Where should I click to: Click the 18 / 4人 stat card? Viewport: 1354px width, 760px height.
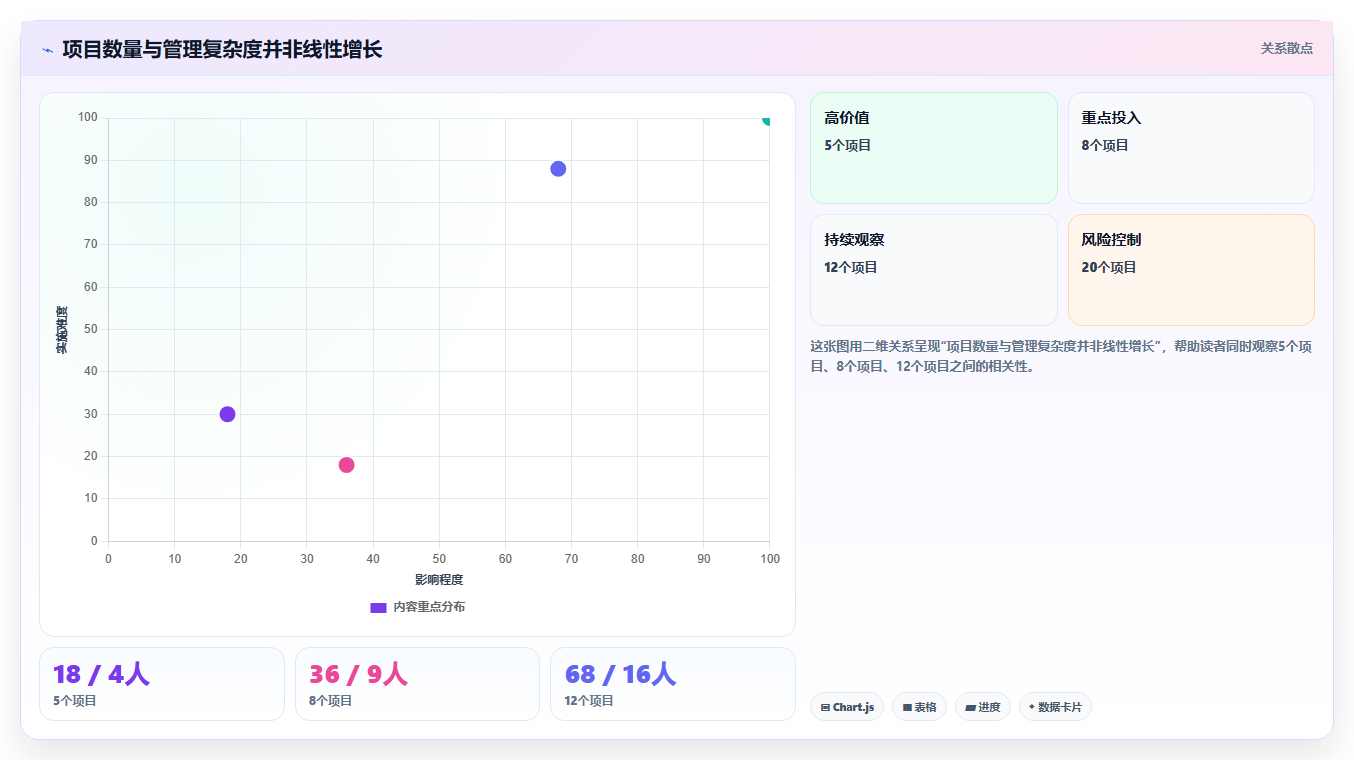coord(162,684)
